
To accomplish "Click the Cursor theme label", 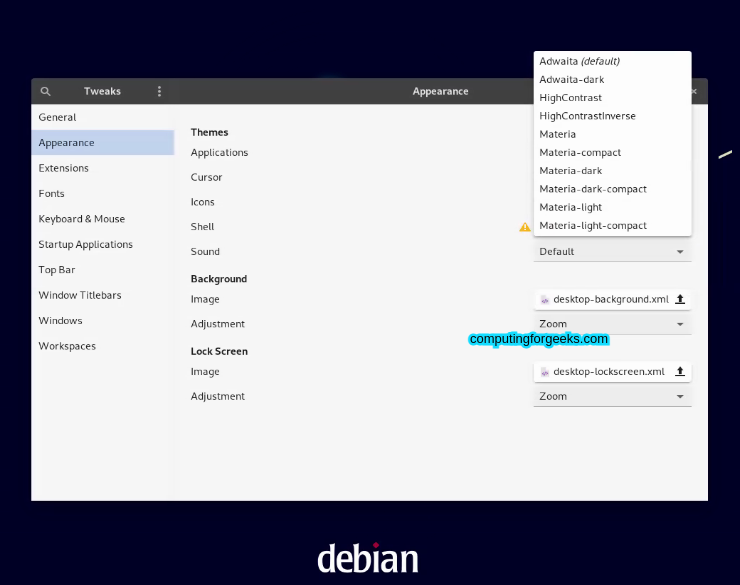I will [x=206, y=177].
